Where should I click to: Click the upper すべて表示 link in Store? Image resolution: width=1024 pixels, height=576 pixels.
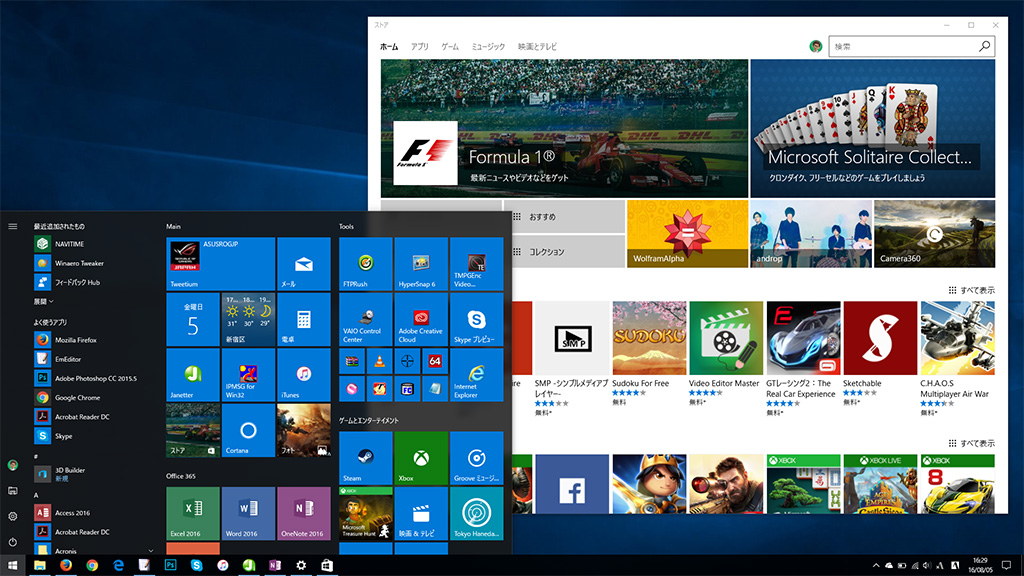[972, 290]
